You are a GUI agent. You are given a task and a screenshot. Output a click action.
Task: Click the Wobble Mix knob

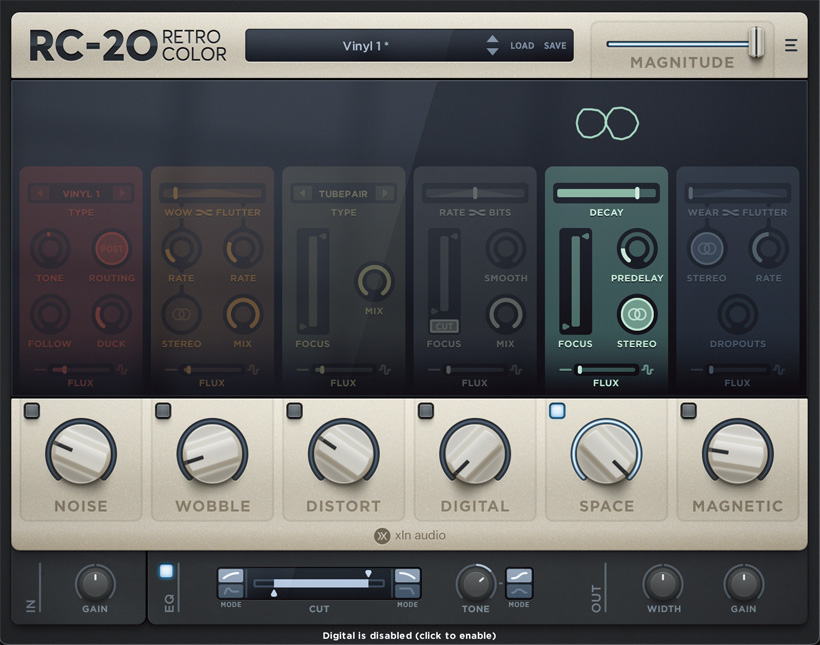click(x=243, y=314)
